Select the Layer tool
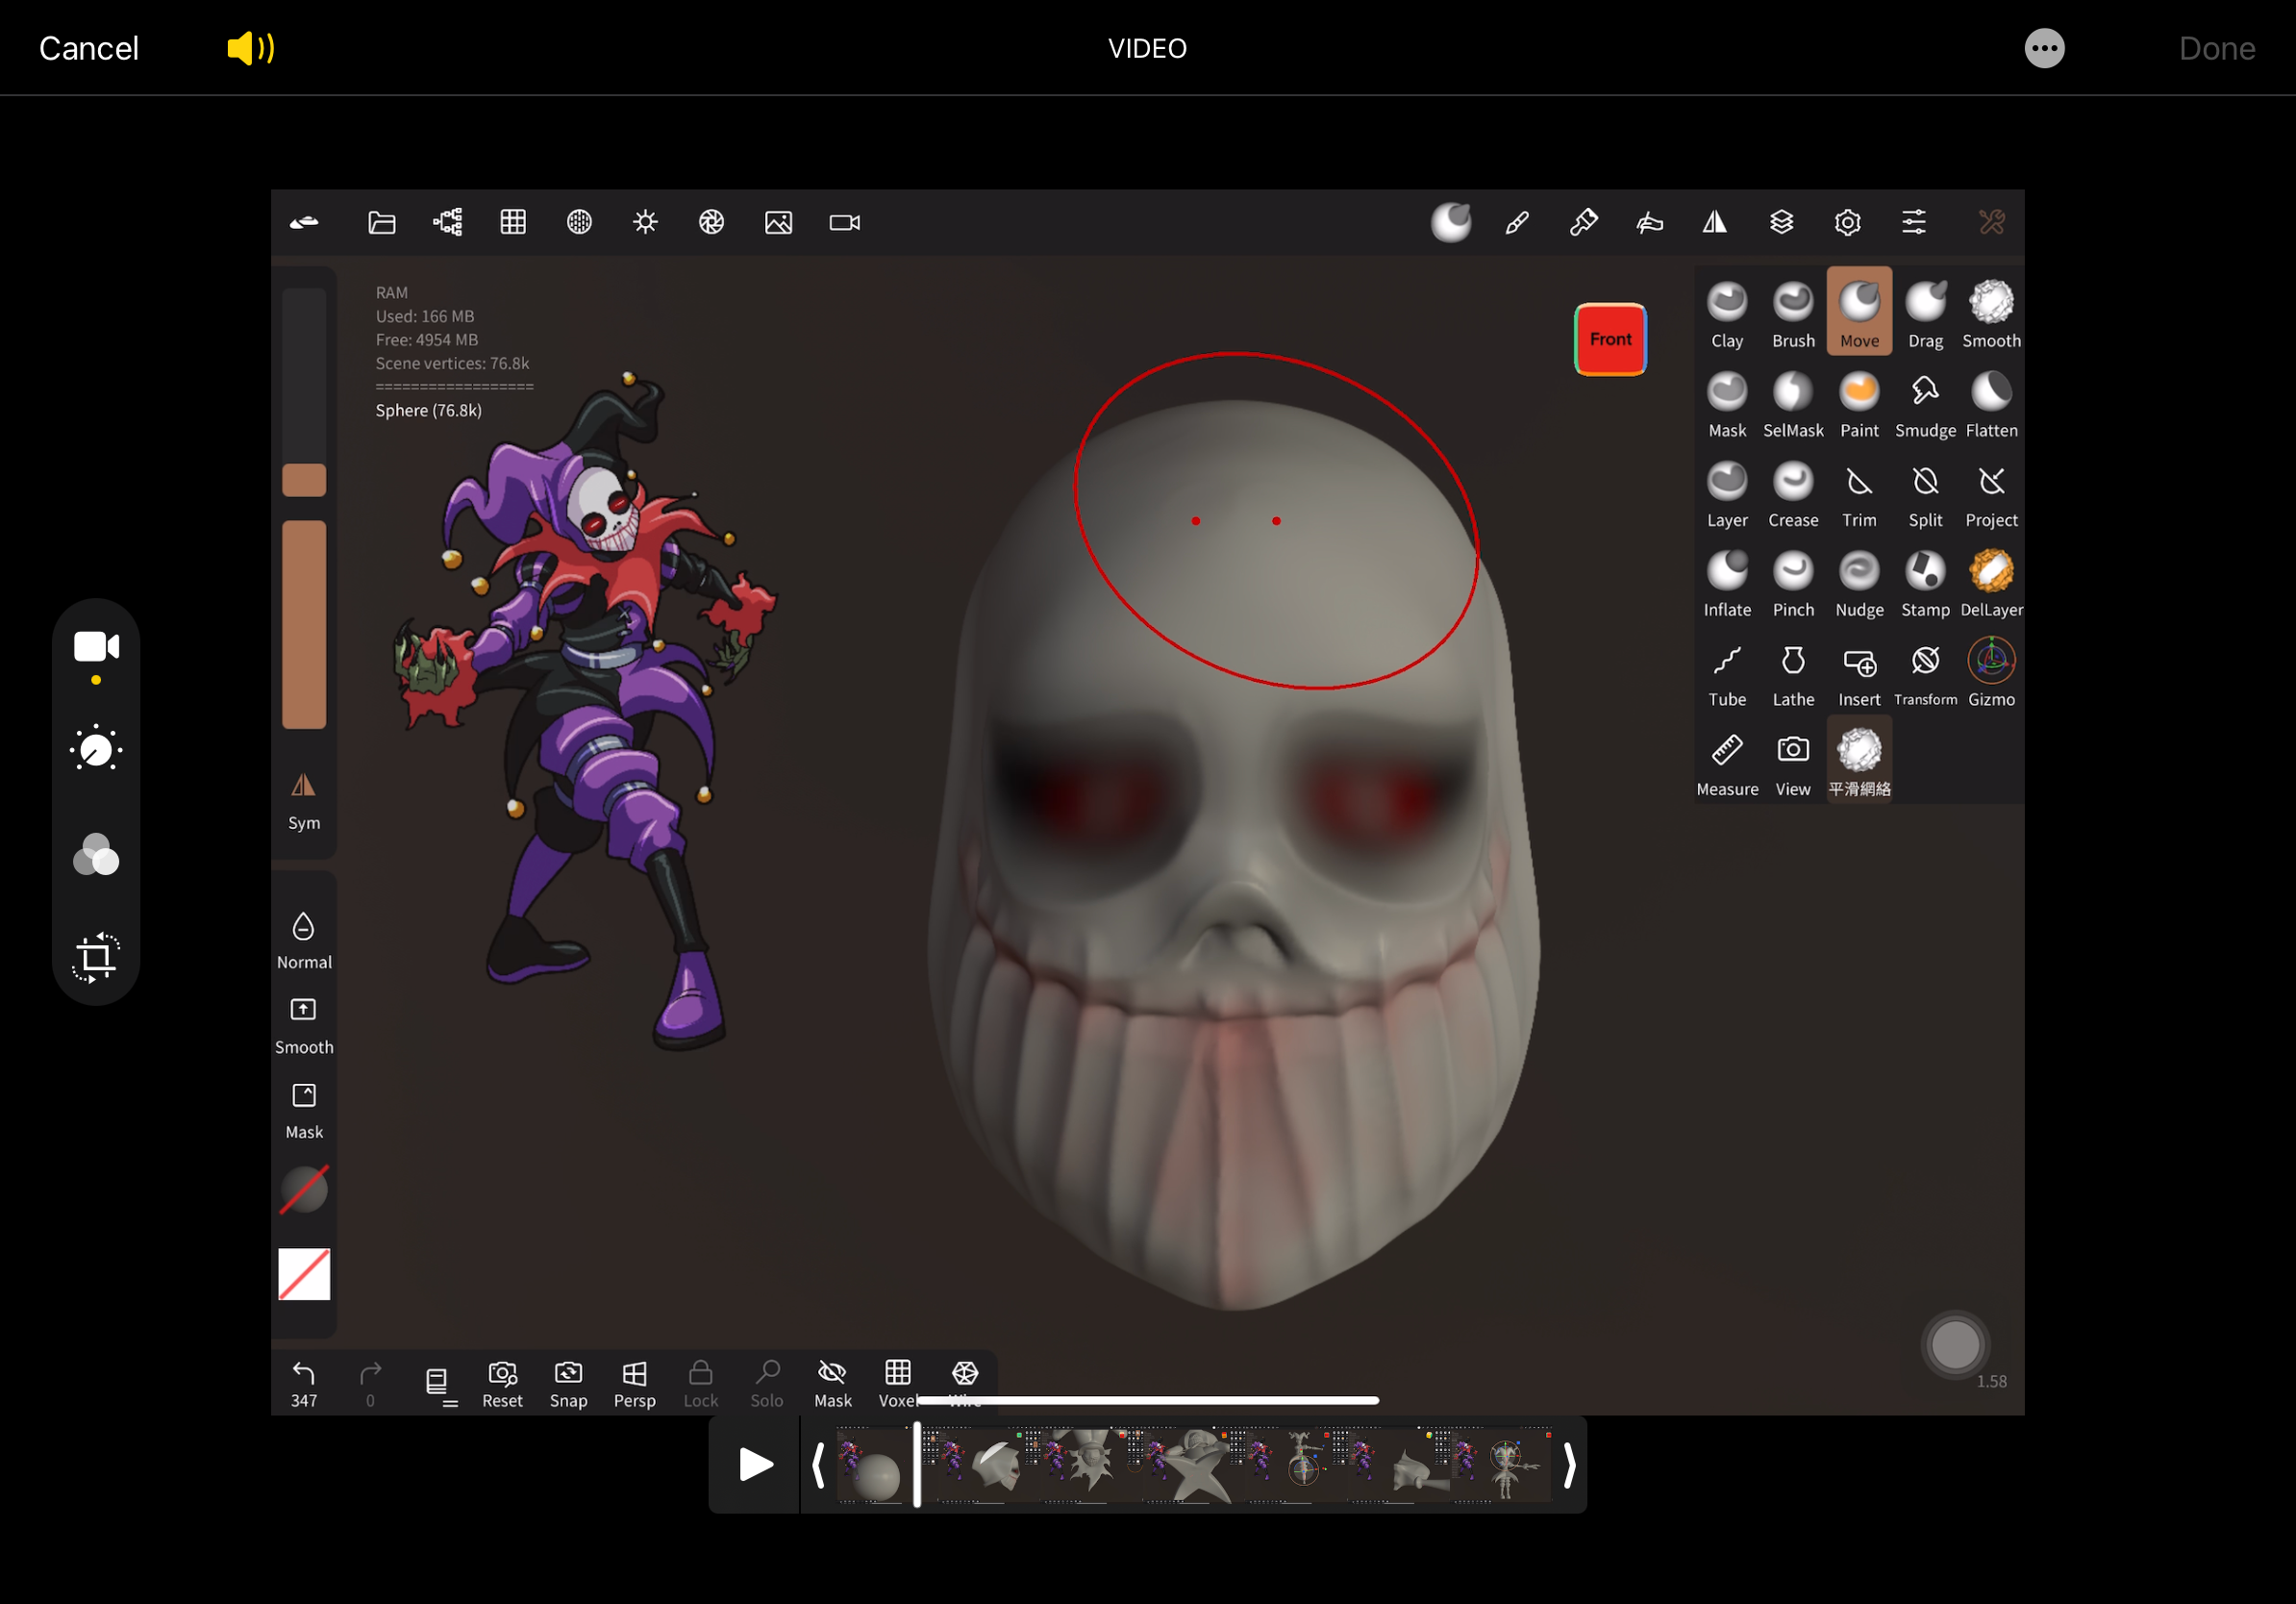This screenshot has width=2296, height=1604. [x=1726, y=494]
